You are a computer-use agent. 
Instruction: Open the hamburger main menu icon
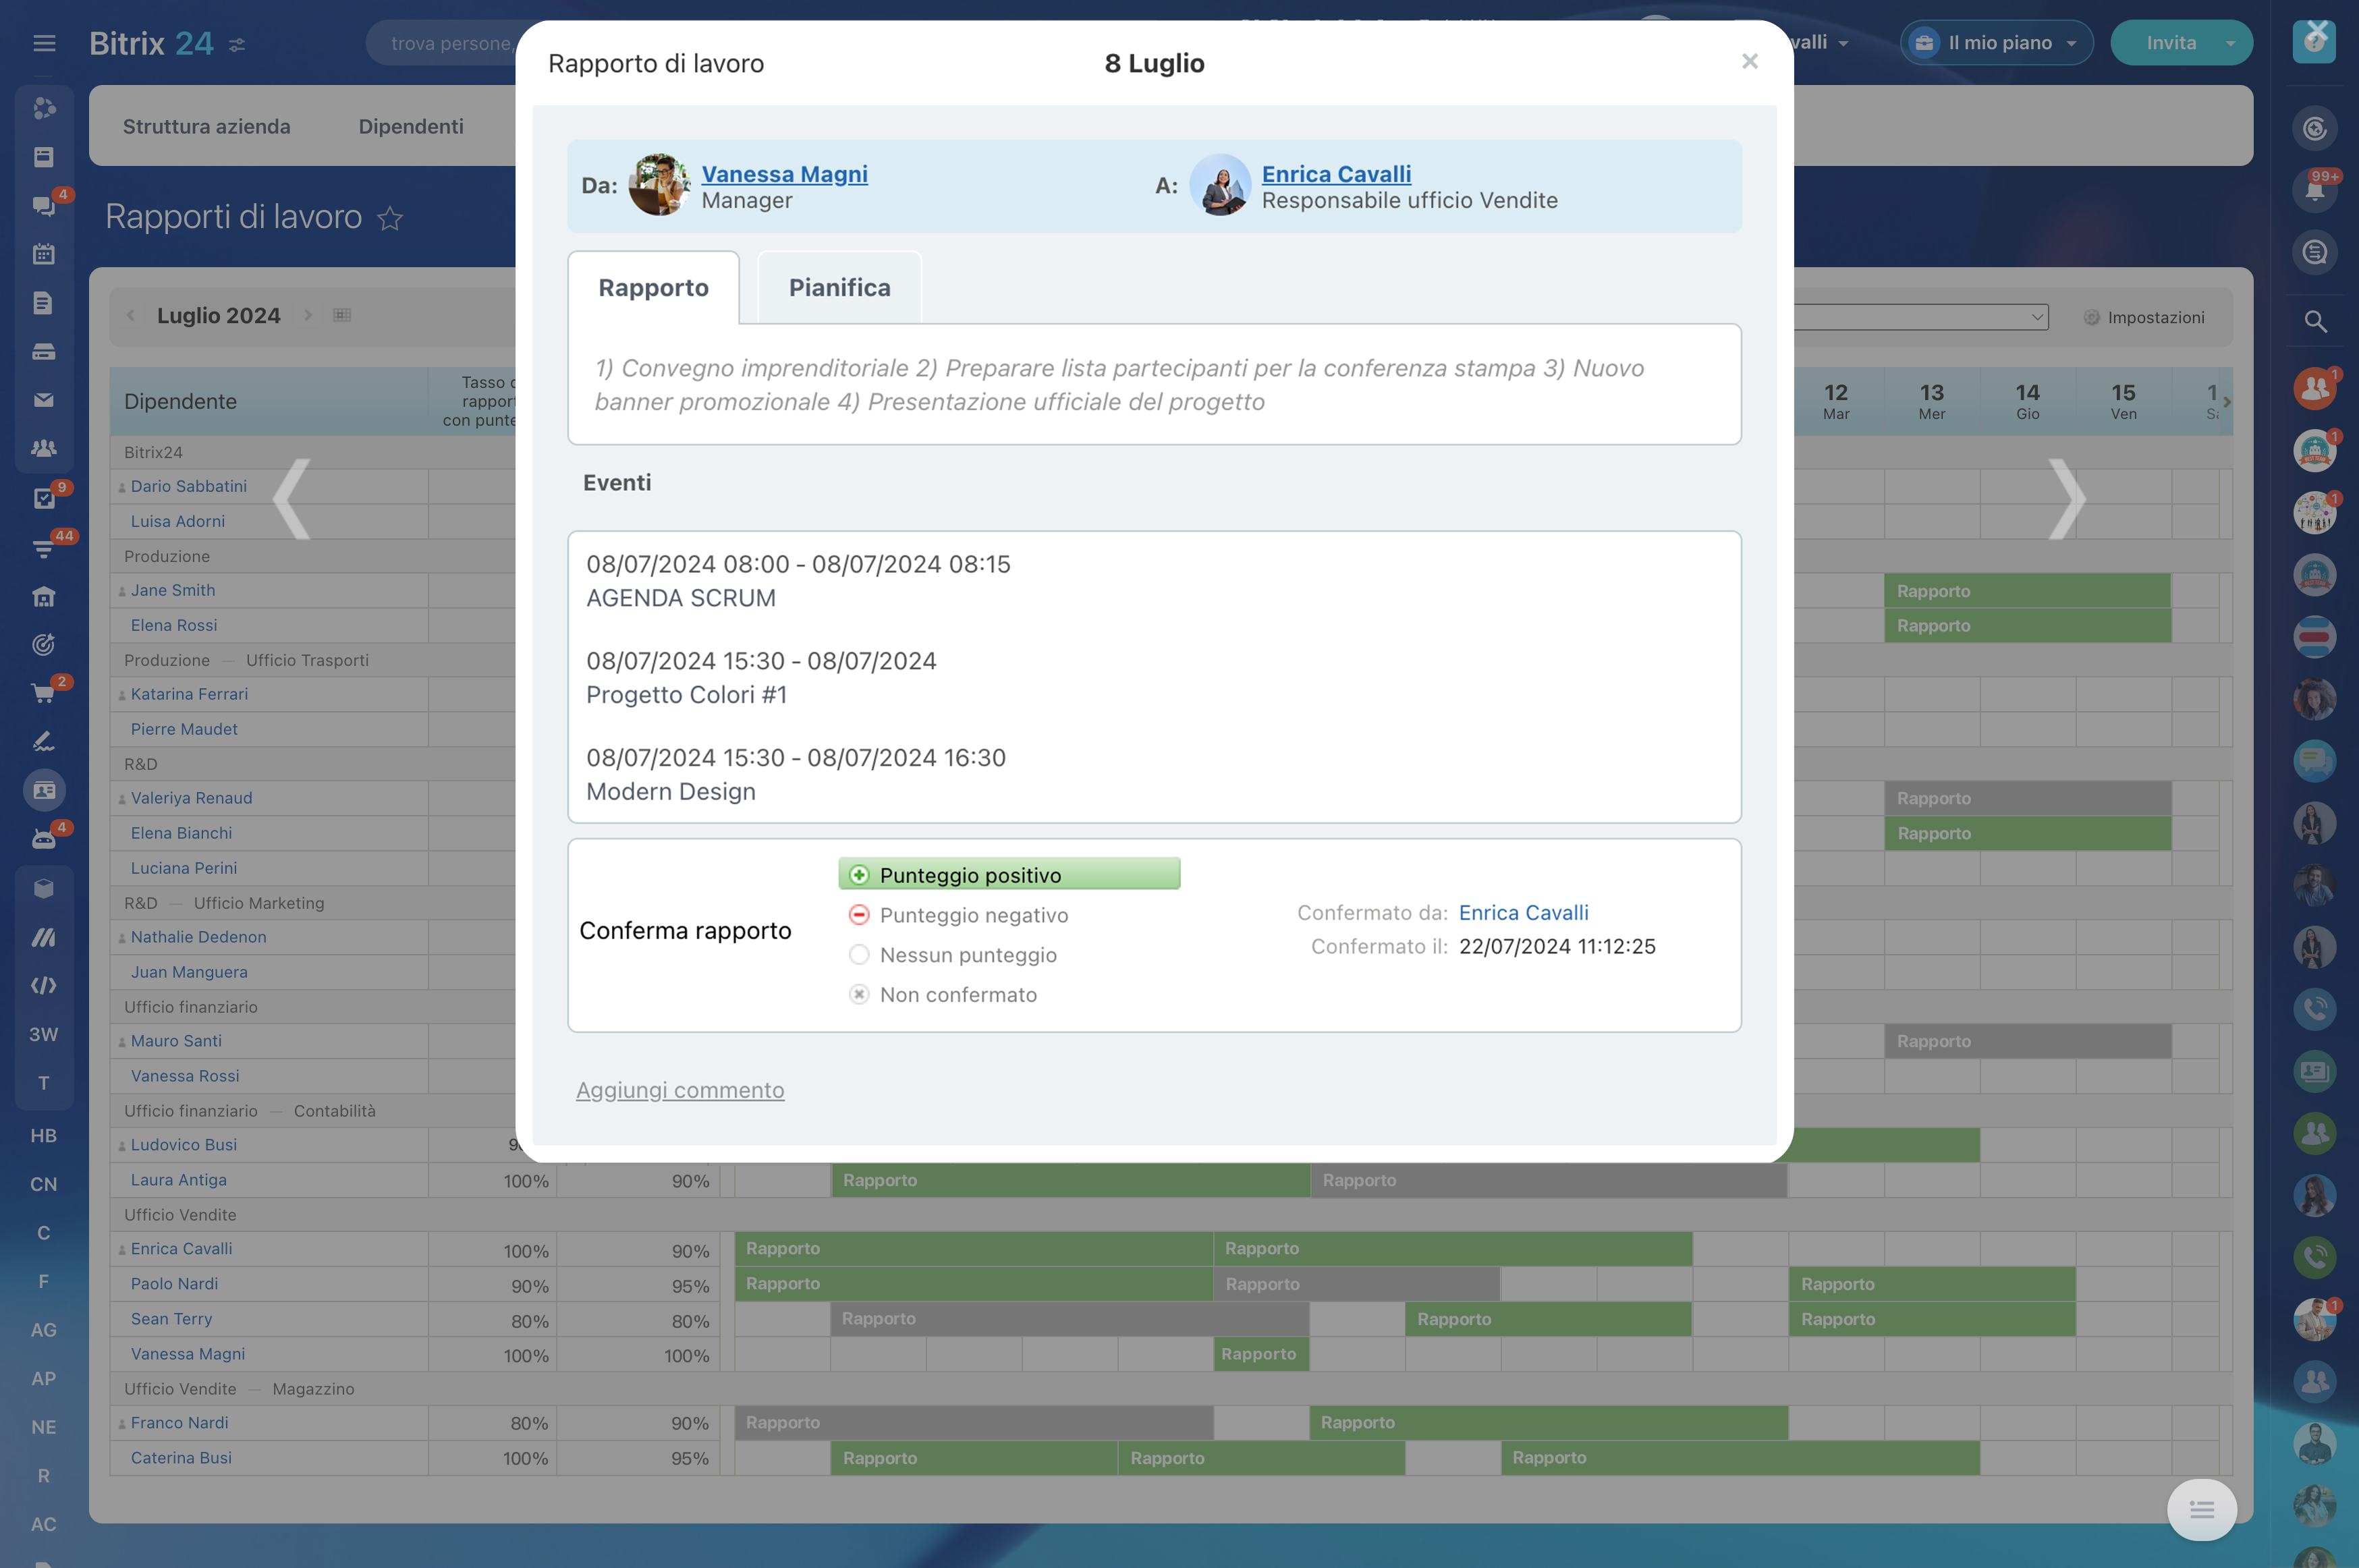tap(44, 43)
